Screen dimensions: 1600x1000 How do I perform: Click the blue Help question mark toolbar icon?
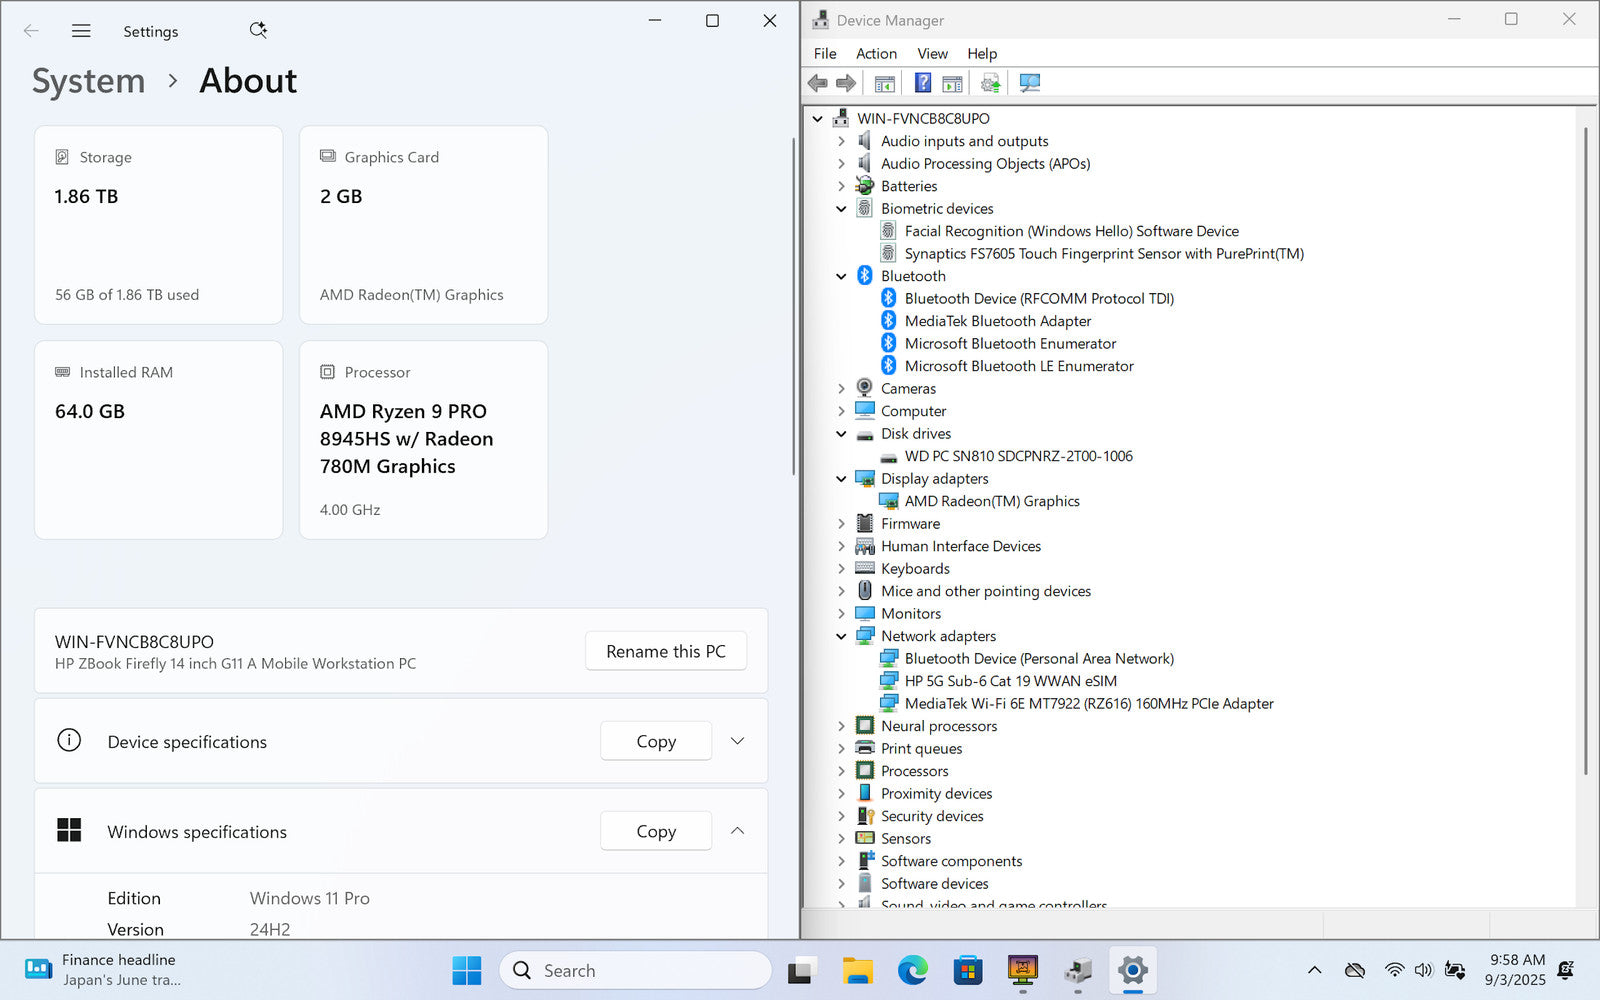point(923,83)
